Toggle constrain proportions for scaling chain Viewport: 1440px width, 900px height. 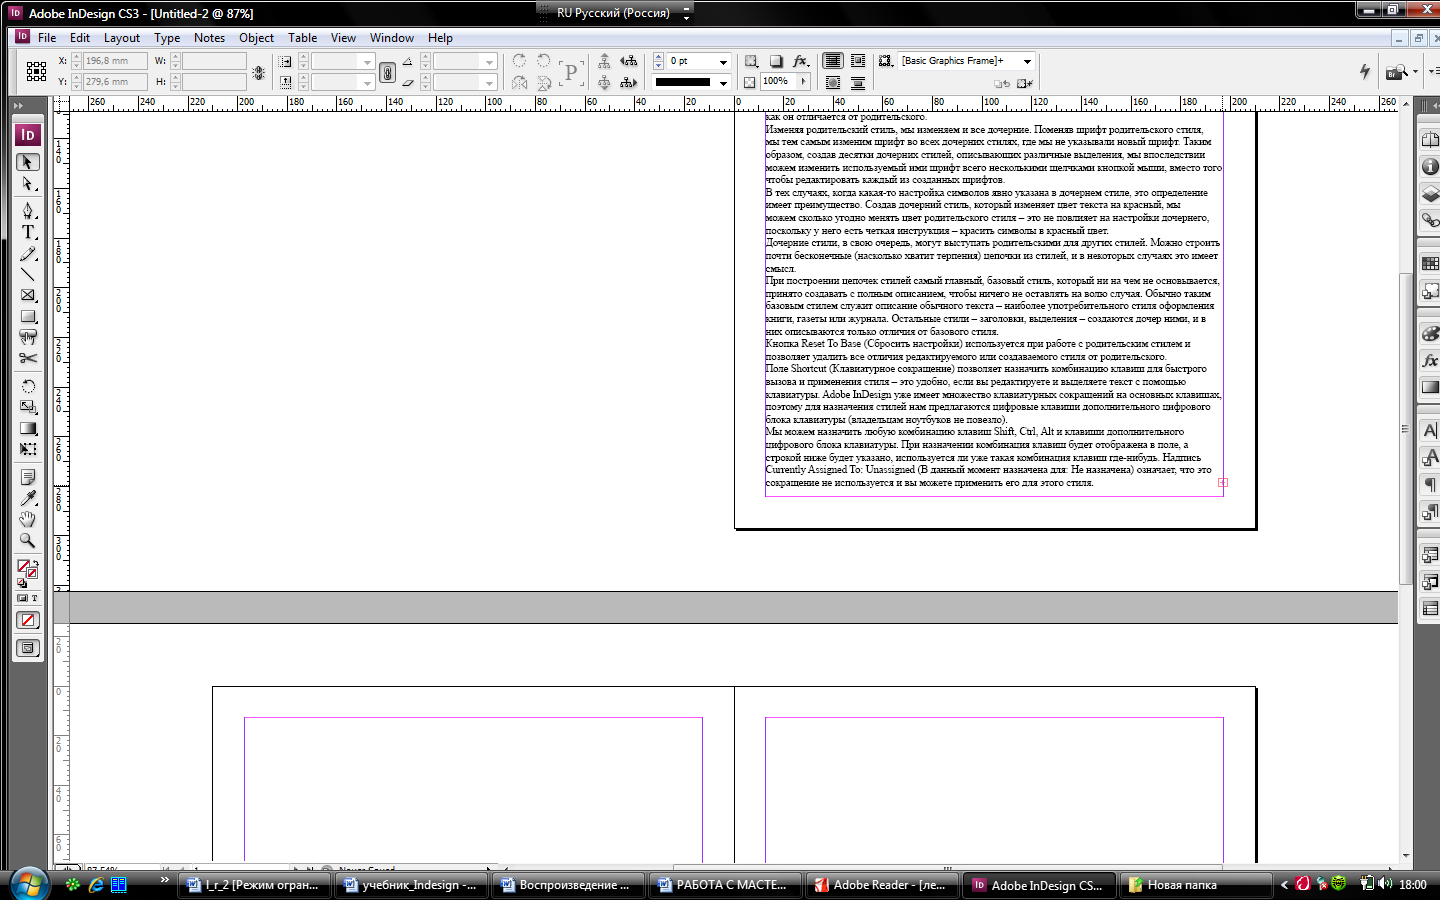click(388, 72)
